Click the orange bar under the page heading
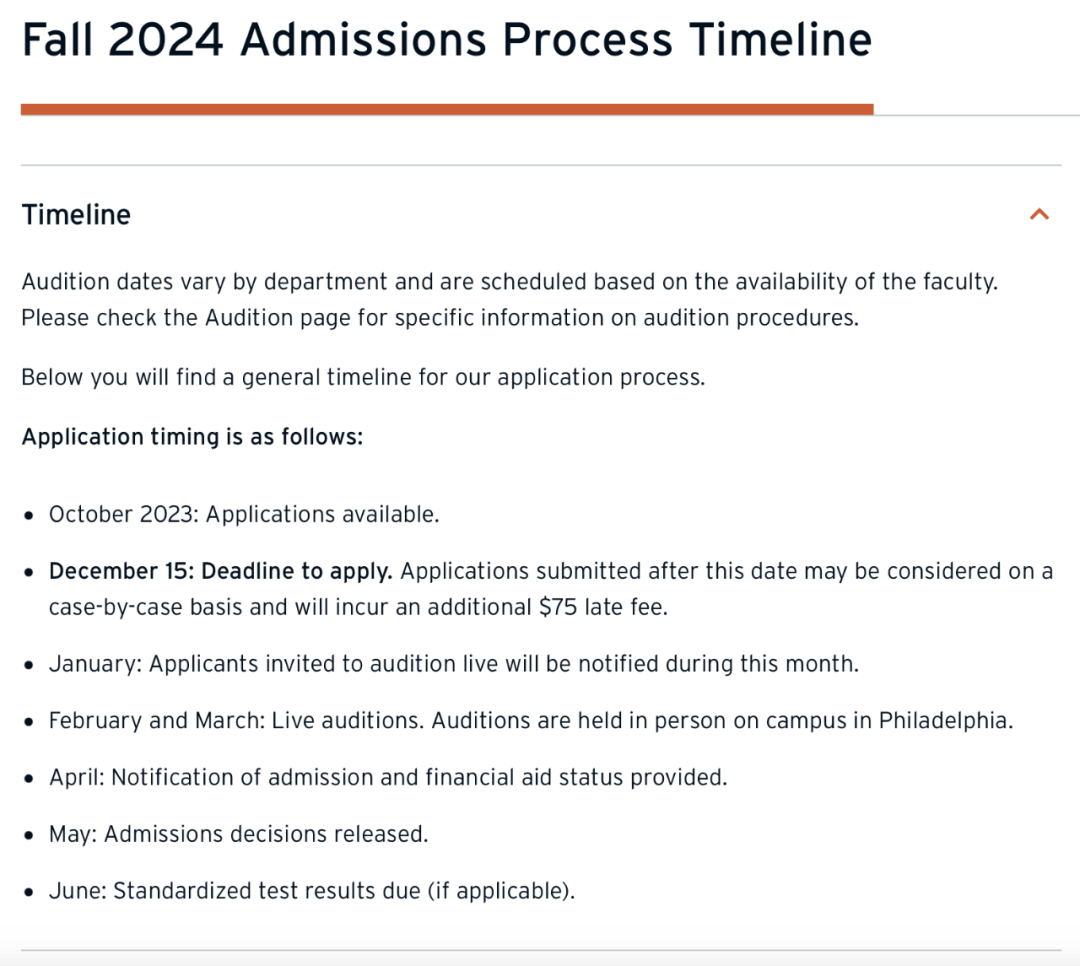 446,109
